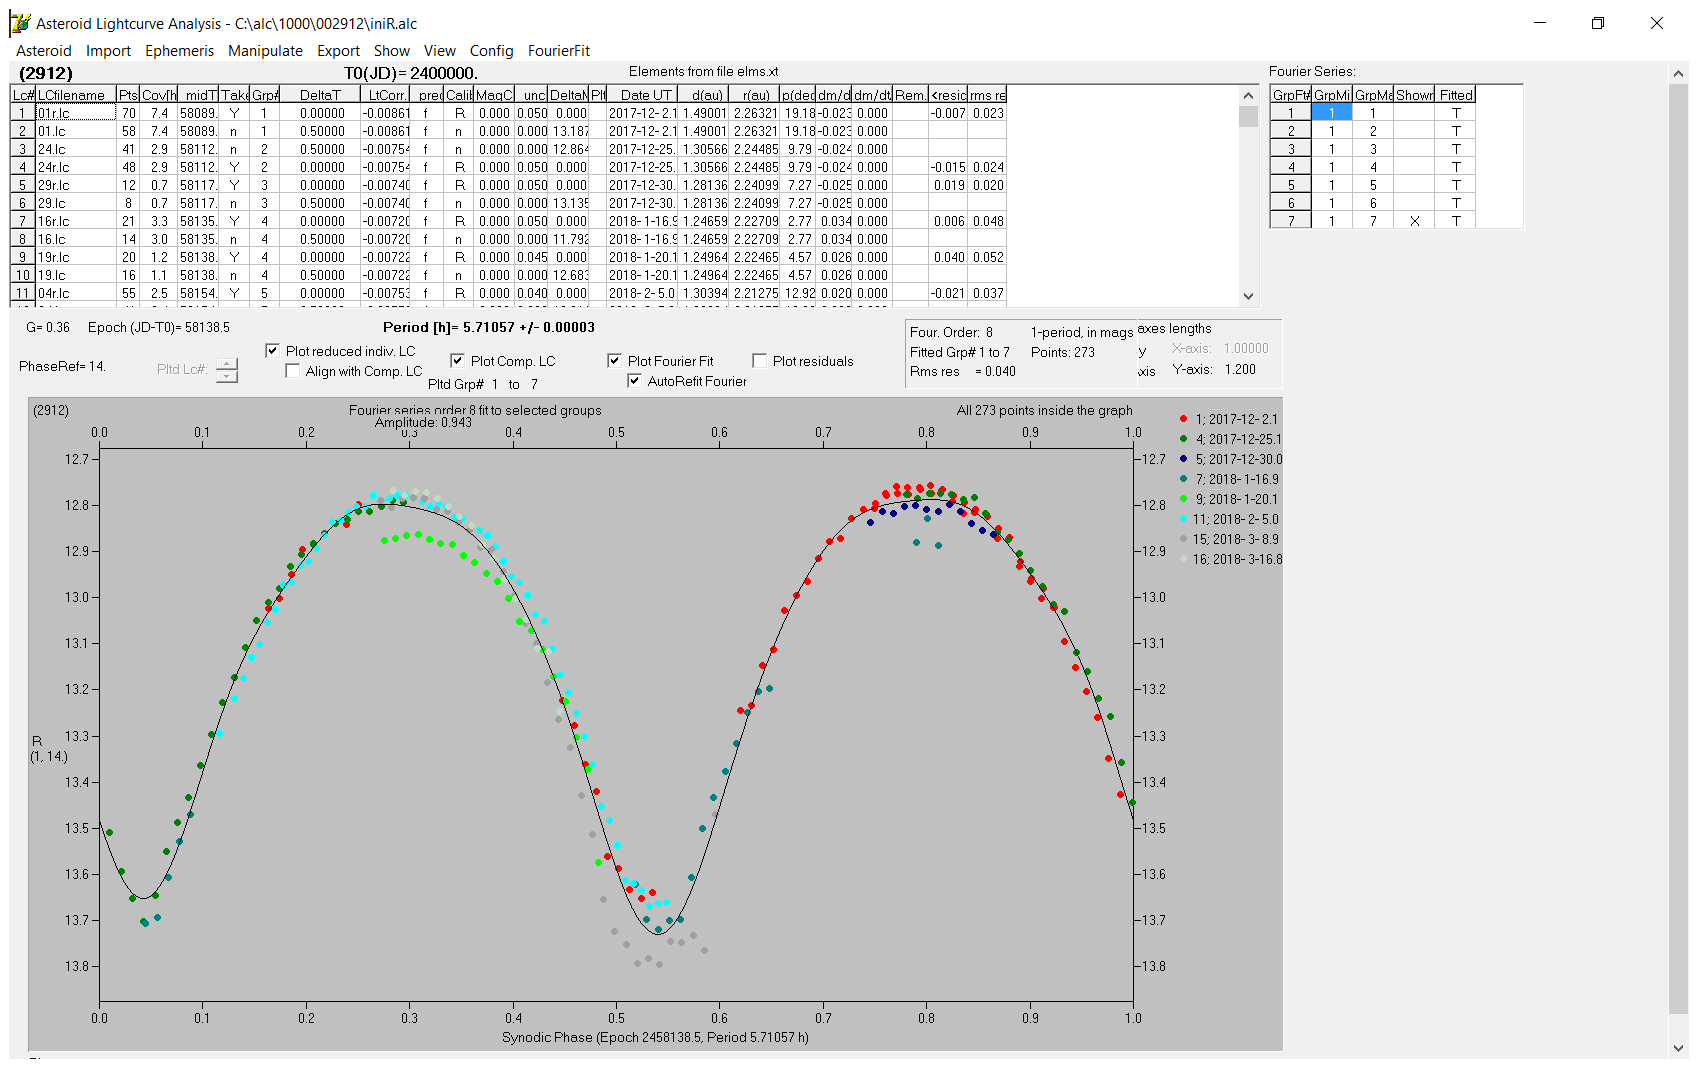
Task: Click the Rms res = 0.040 text
Action: (962, 371)
